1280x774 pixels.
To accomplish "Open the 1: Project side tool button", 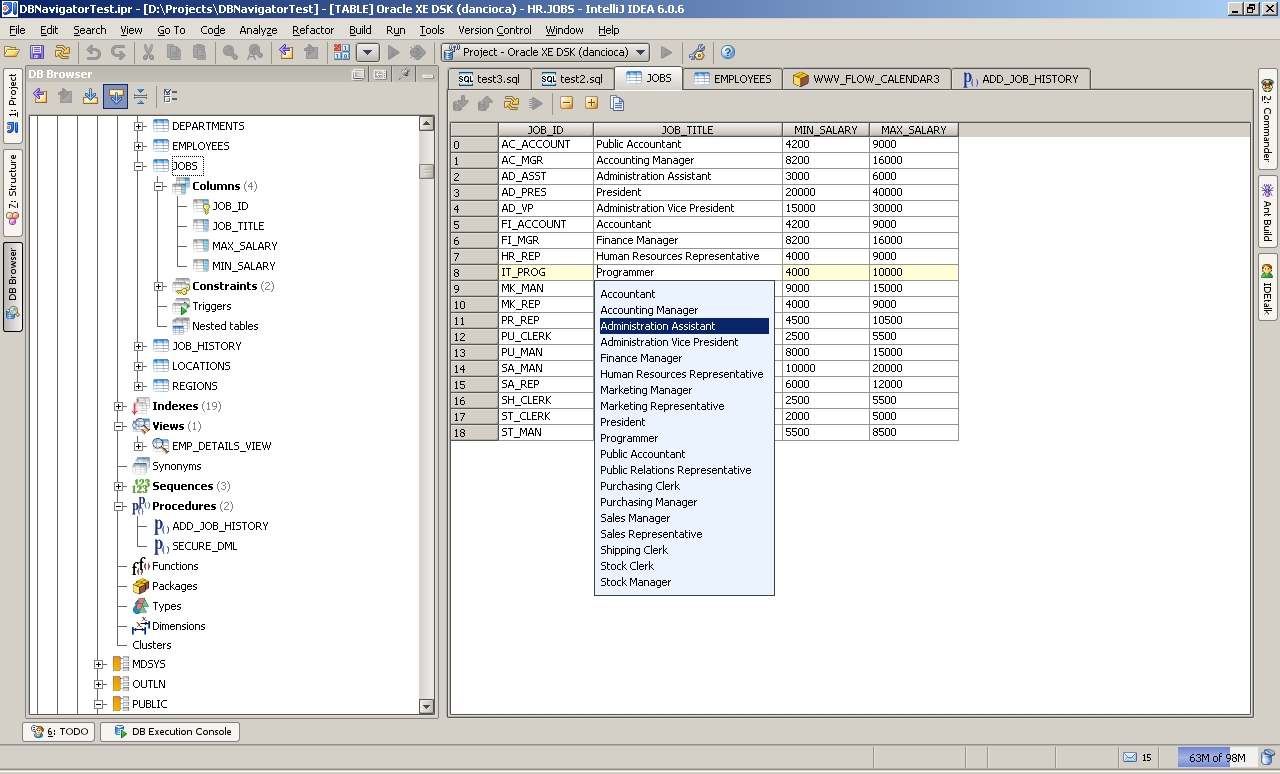I will tap(13, 106).
